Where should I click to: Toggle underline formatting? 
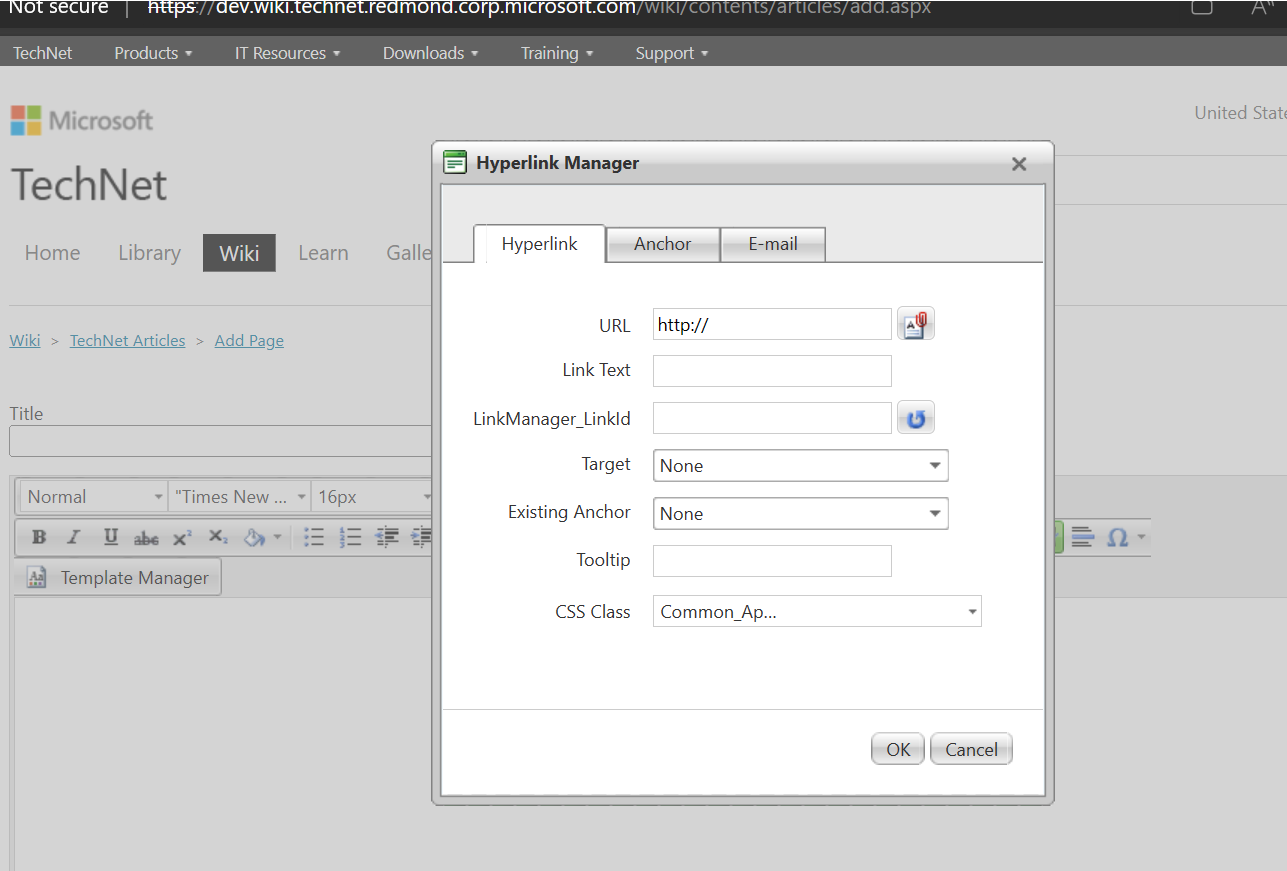[109, 537]
